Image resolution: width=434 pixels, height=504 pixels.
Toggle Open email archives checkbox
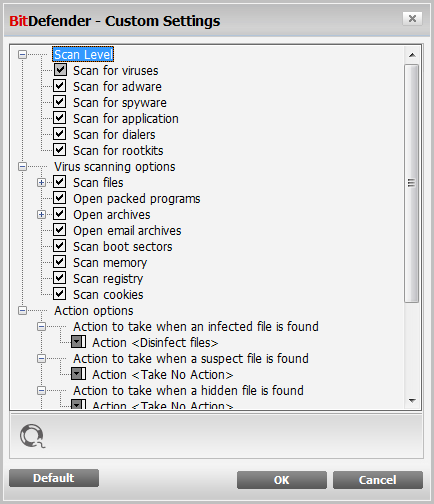pos(60,230)
